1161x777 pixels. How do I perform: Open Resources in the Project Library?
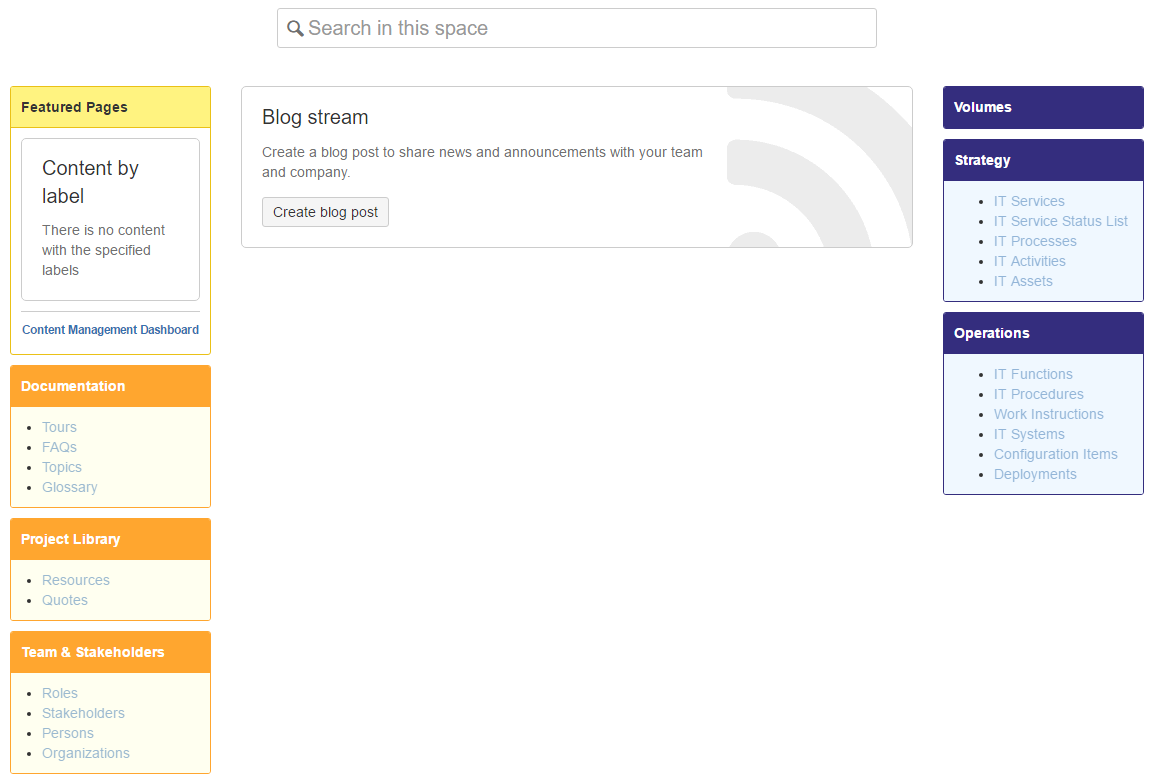click(x=76, y=580)
